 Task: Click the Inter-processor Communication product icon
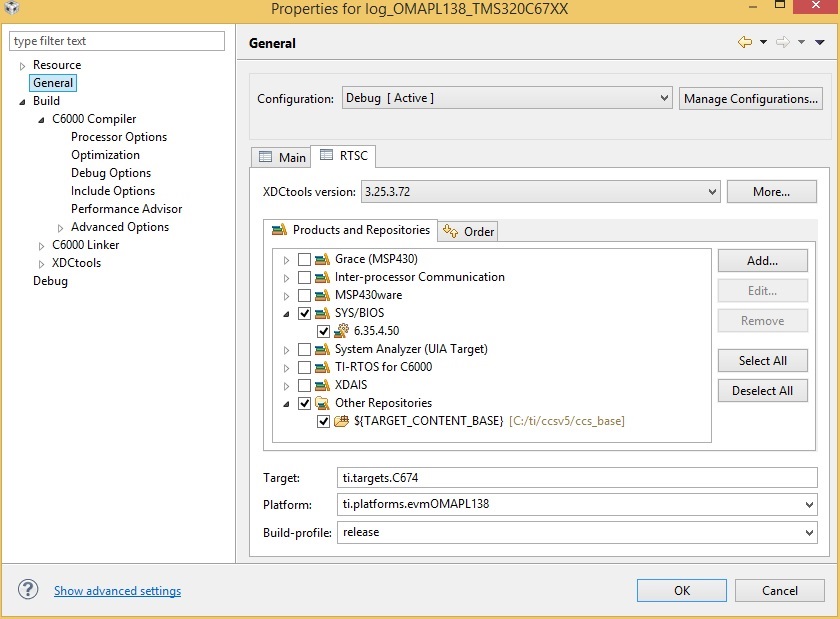pyautogui.click(x=322, y=277)
